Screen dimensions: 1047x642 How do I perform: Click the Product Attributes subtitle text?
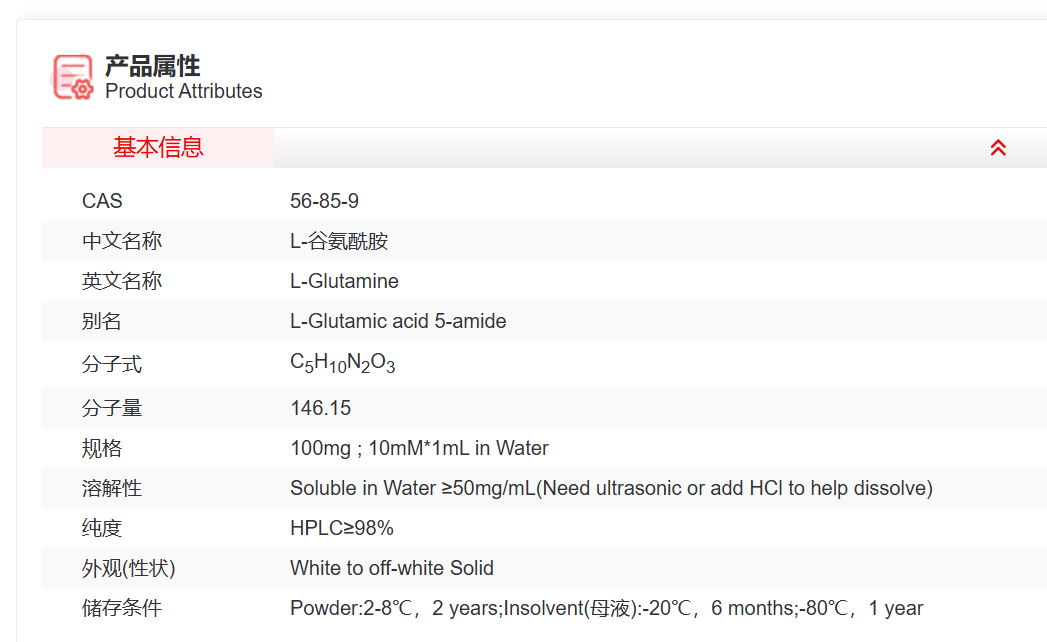click(x=183, y=91)
